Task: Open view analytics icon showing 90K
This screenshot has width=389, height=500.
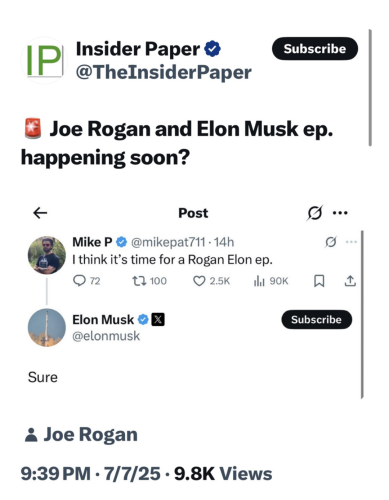Action: (x=259, y=281)
